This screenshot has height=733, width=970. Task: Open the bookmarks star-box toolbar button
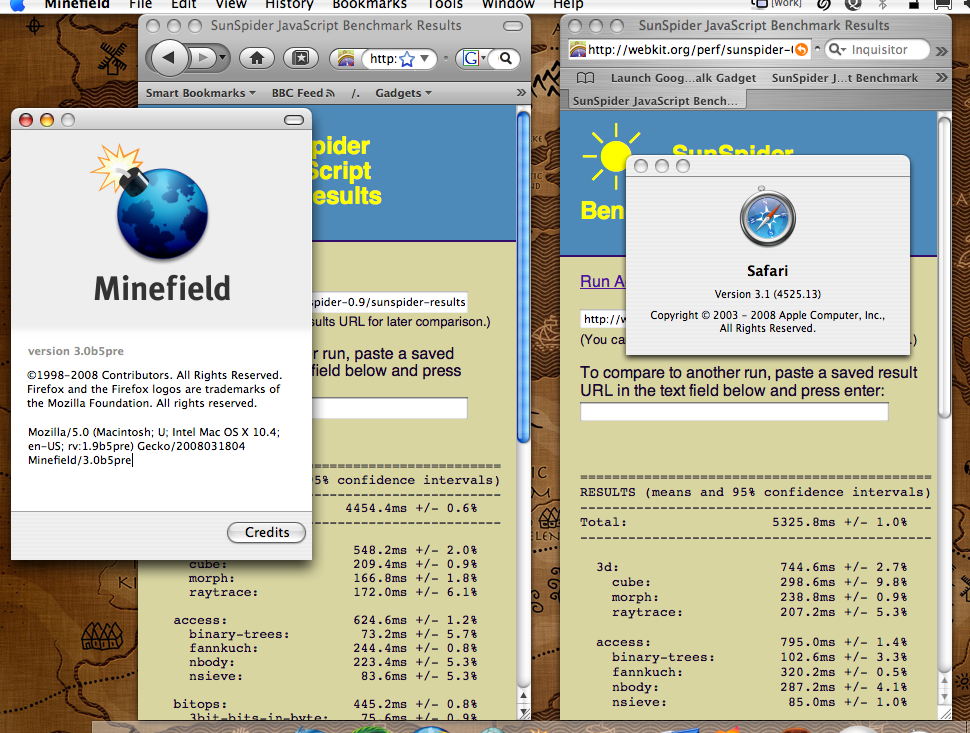pos(301,58)
